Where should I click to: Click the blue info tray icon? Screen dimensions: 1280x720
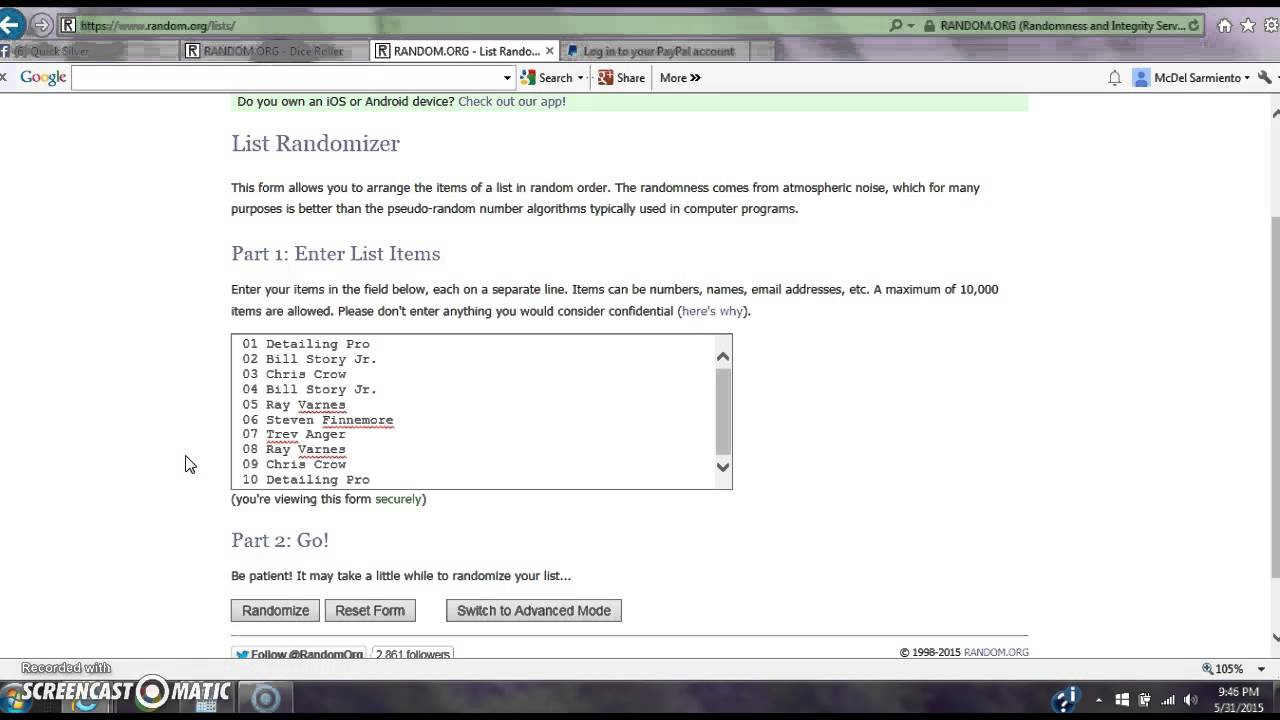(x=1067, y=699)
